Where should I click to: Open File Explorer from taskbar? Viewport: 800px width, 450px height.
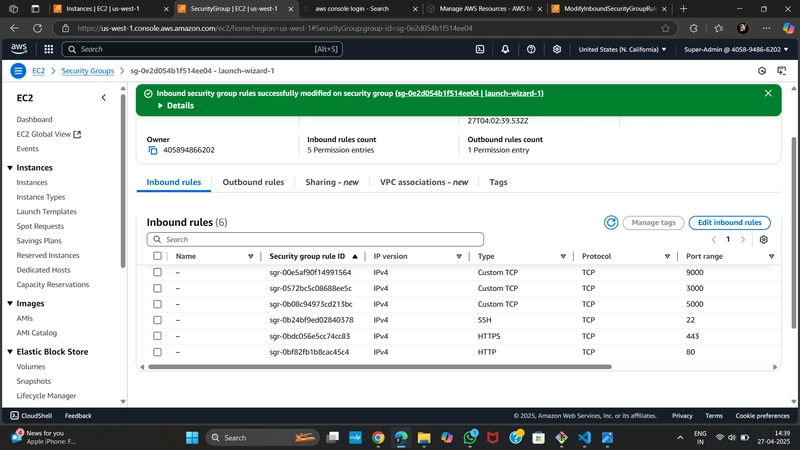point(423,437)
